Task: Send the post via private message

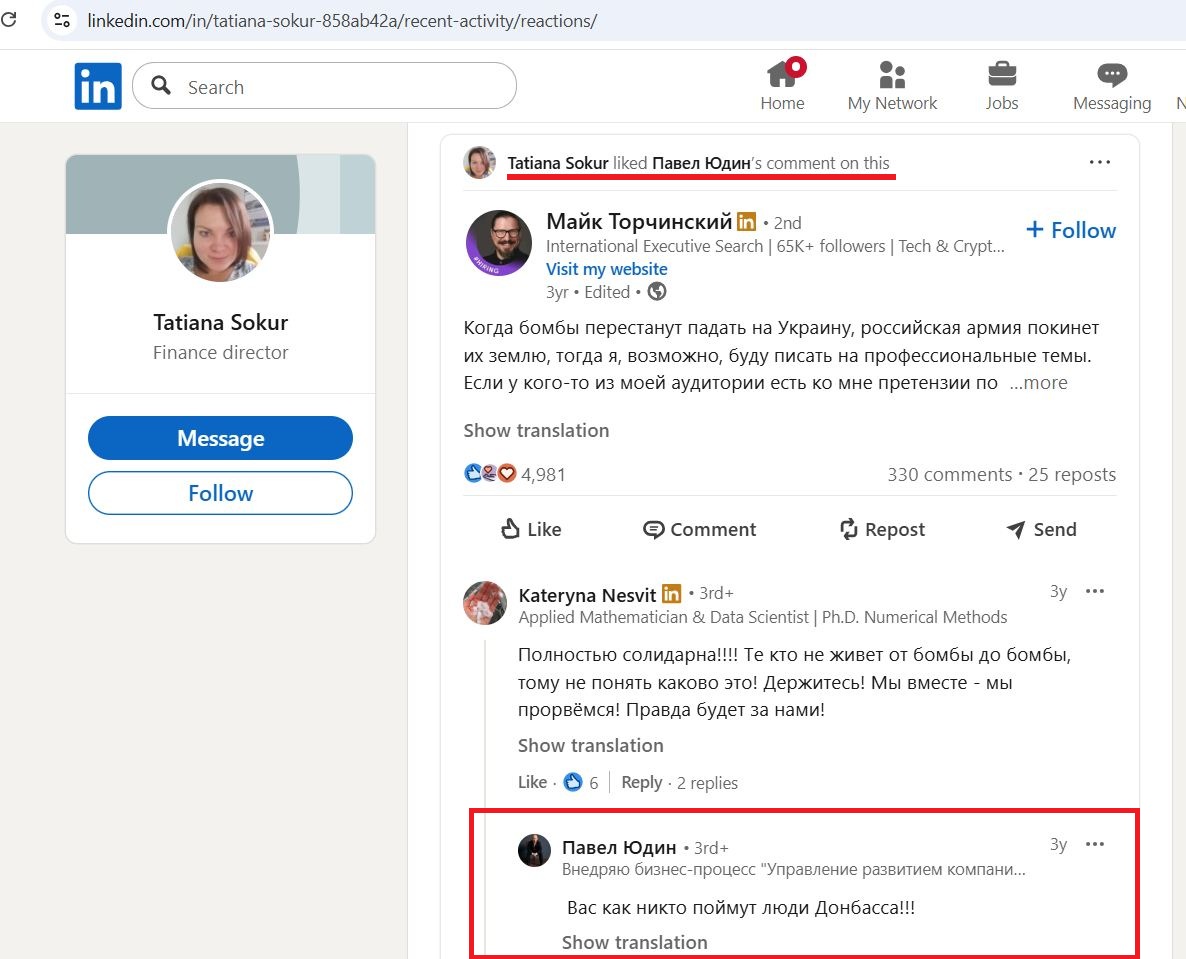Action: click(x=1041, y=529)
